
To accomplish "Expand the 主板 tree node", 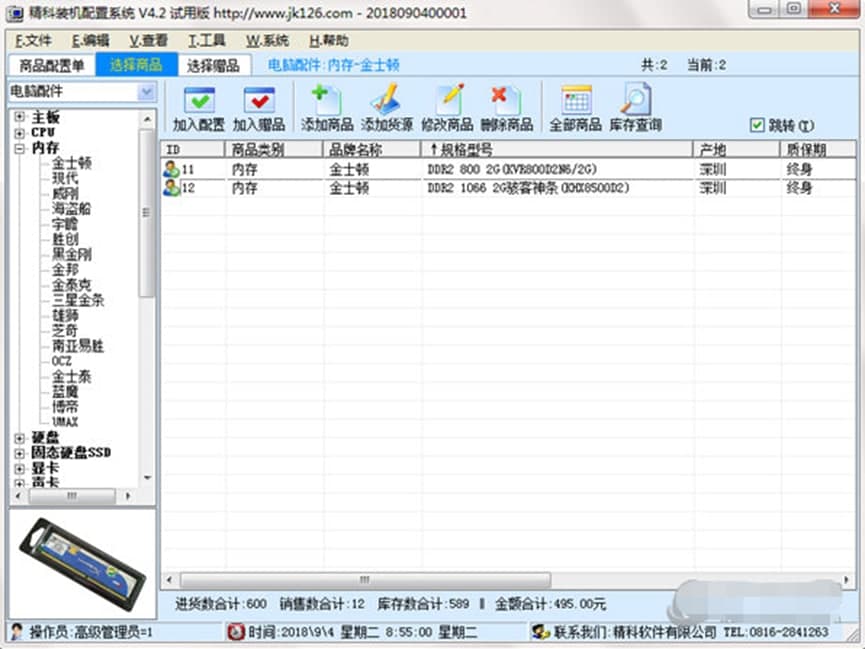I will coord(20,117).
